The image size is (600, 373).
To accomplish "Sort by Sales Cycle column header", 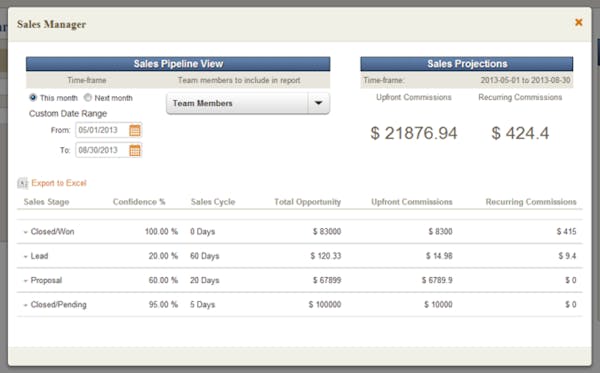I will 213,202.
